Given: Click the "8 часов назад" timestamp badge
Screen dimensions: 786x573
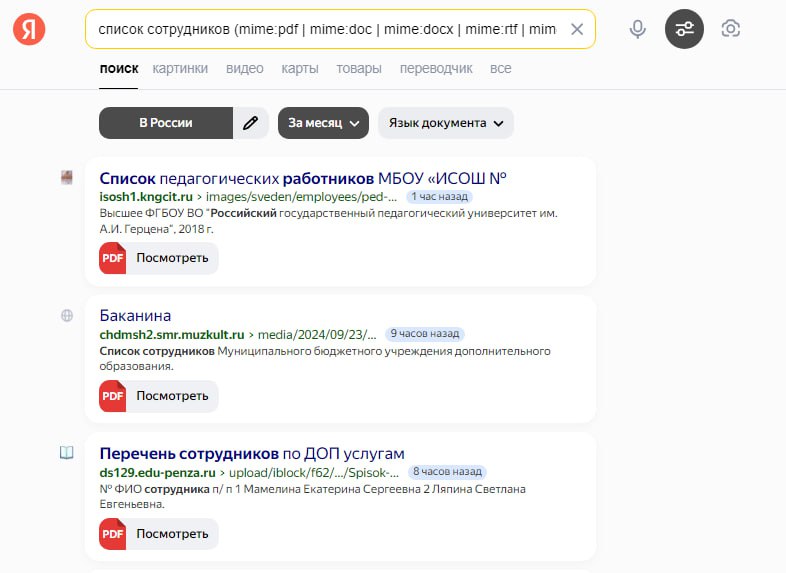Looking at the screenshot, I should pyautogui.click(x=447, y=472).
